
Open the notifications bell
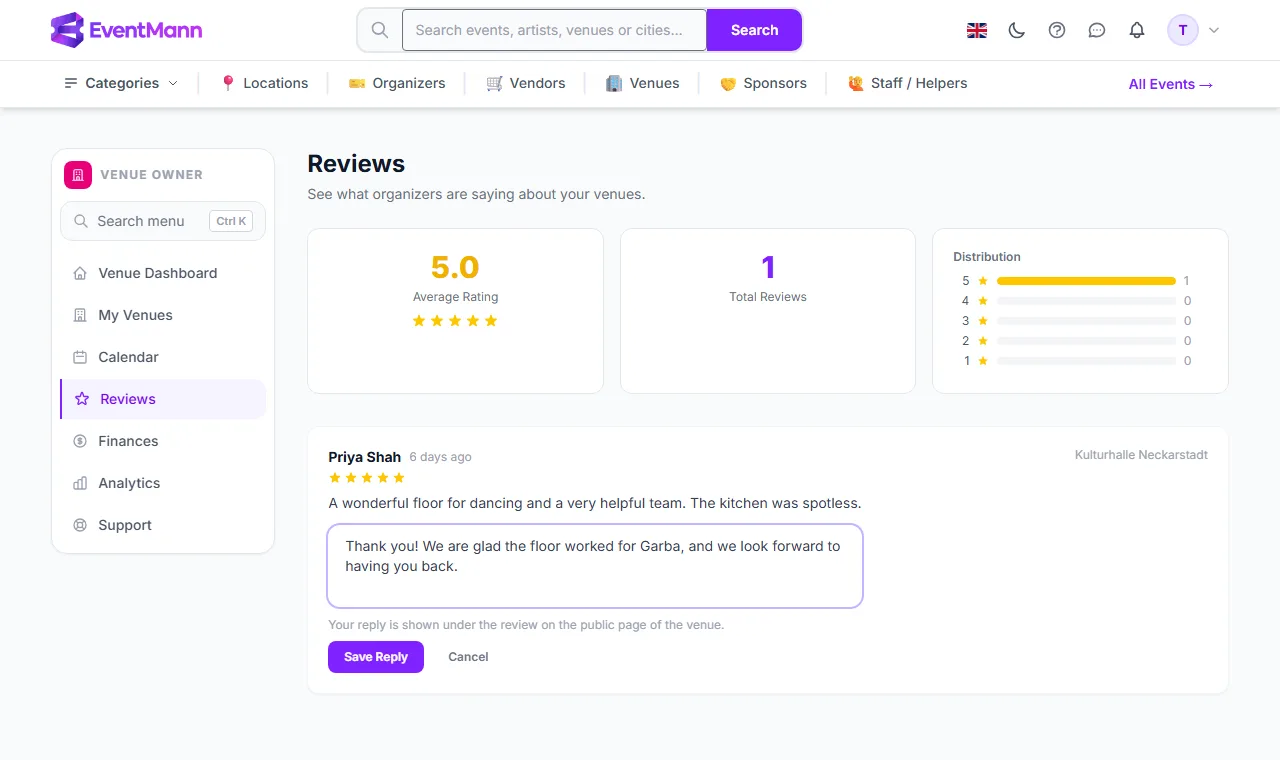tap(1137, 30)
